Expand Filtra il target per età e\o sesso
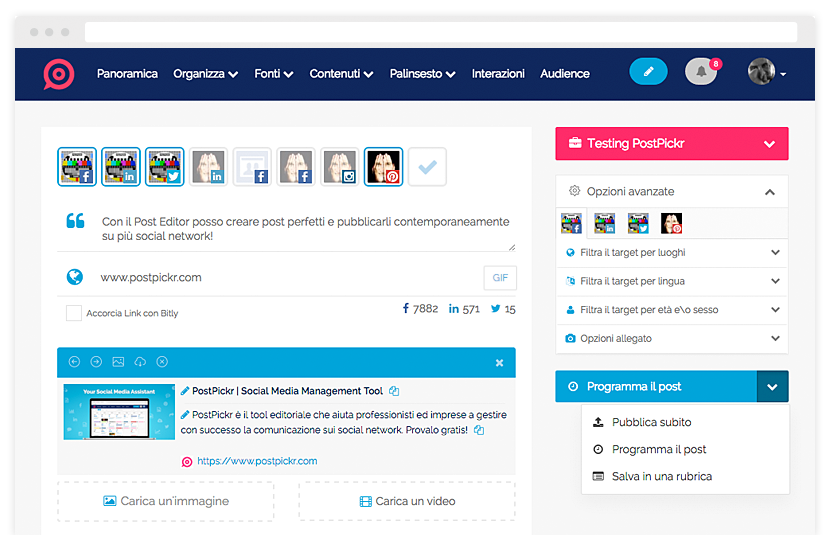Image resolution: width=830 pixels, height=535 pixels. click(672, 310)
